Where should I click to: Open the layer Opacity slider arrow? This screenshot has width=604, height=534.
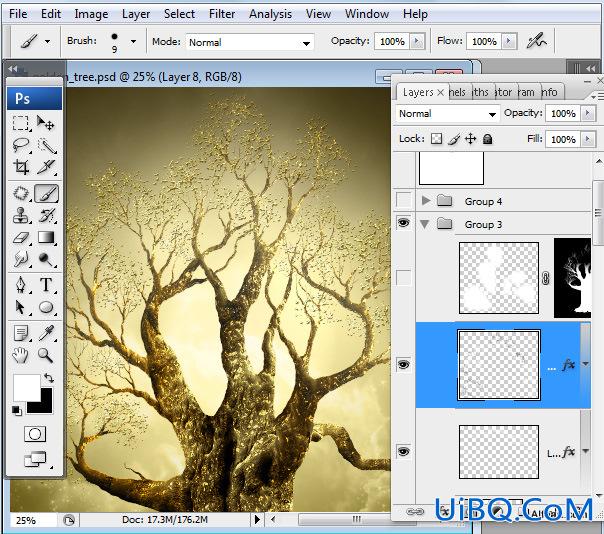(x=588, y=113)
